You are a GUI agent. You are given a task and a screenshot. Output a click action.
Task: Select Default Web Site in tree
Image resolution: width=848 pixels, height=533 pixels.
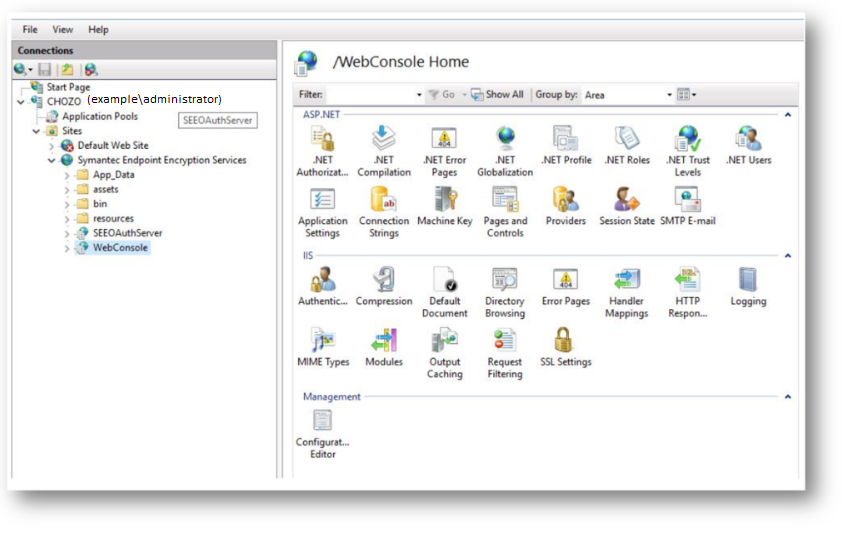(x=112, y=145)
